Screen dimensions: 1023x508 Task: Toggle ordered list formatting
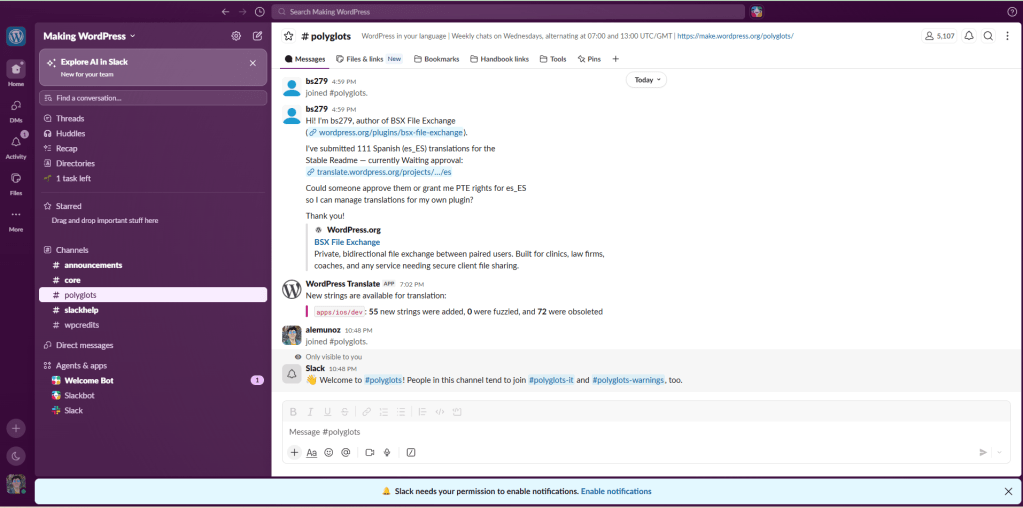pyautogui.click(x=384, y=411)
